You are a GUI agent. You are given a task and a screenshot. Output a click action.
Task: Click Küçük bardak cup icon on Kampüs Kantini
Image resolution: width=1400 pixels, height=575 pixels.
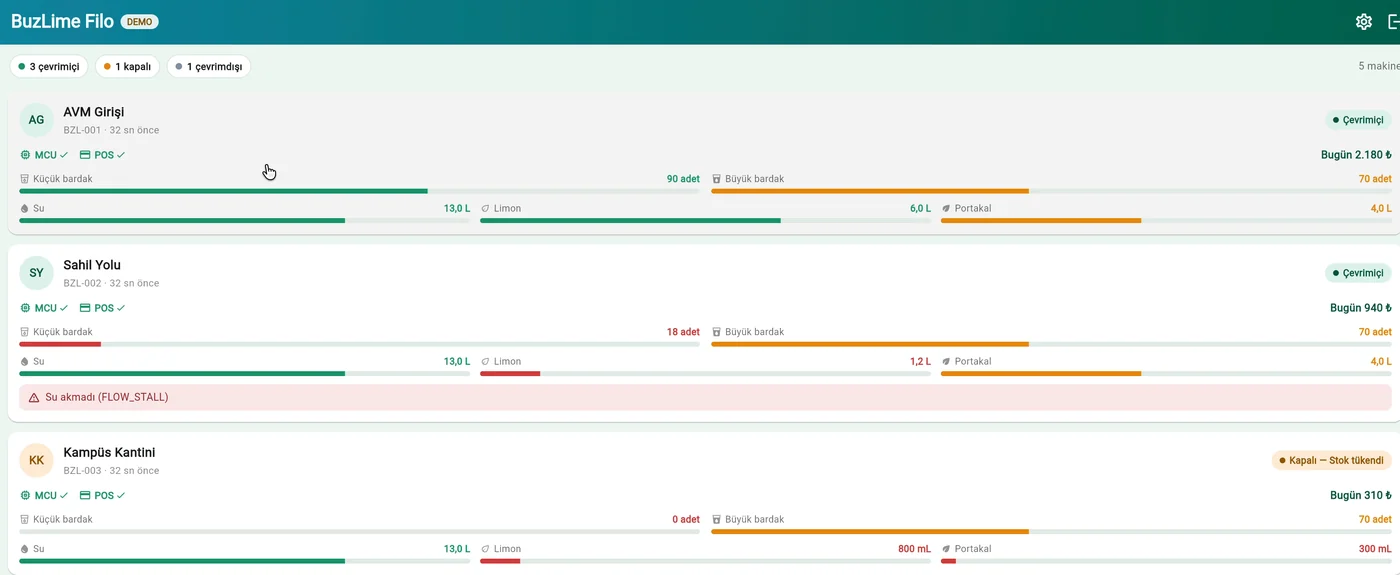25,519
